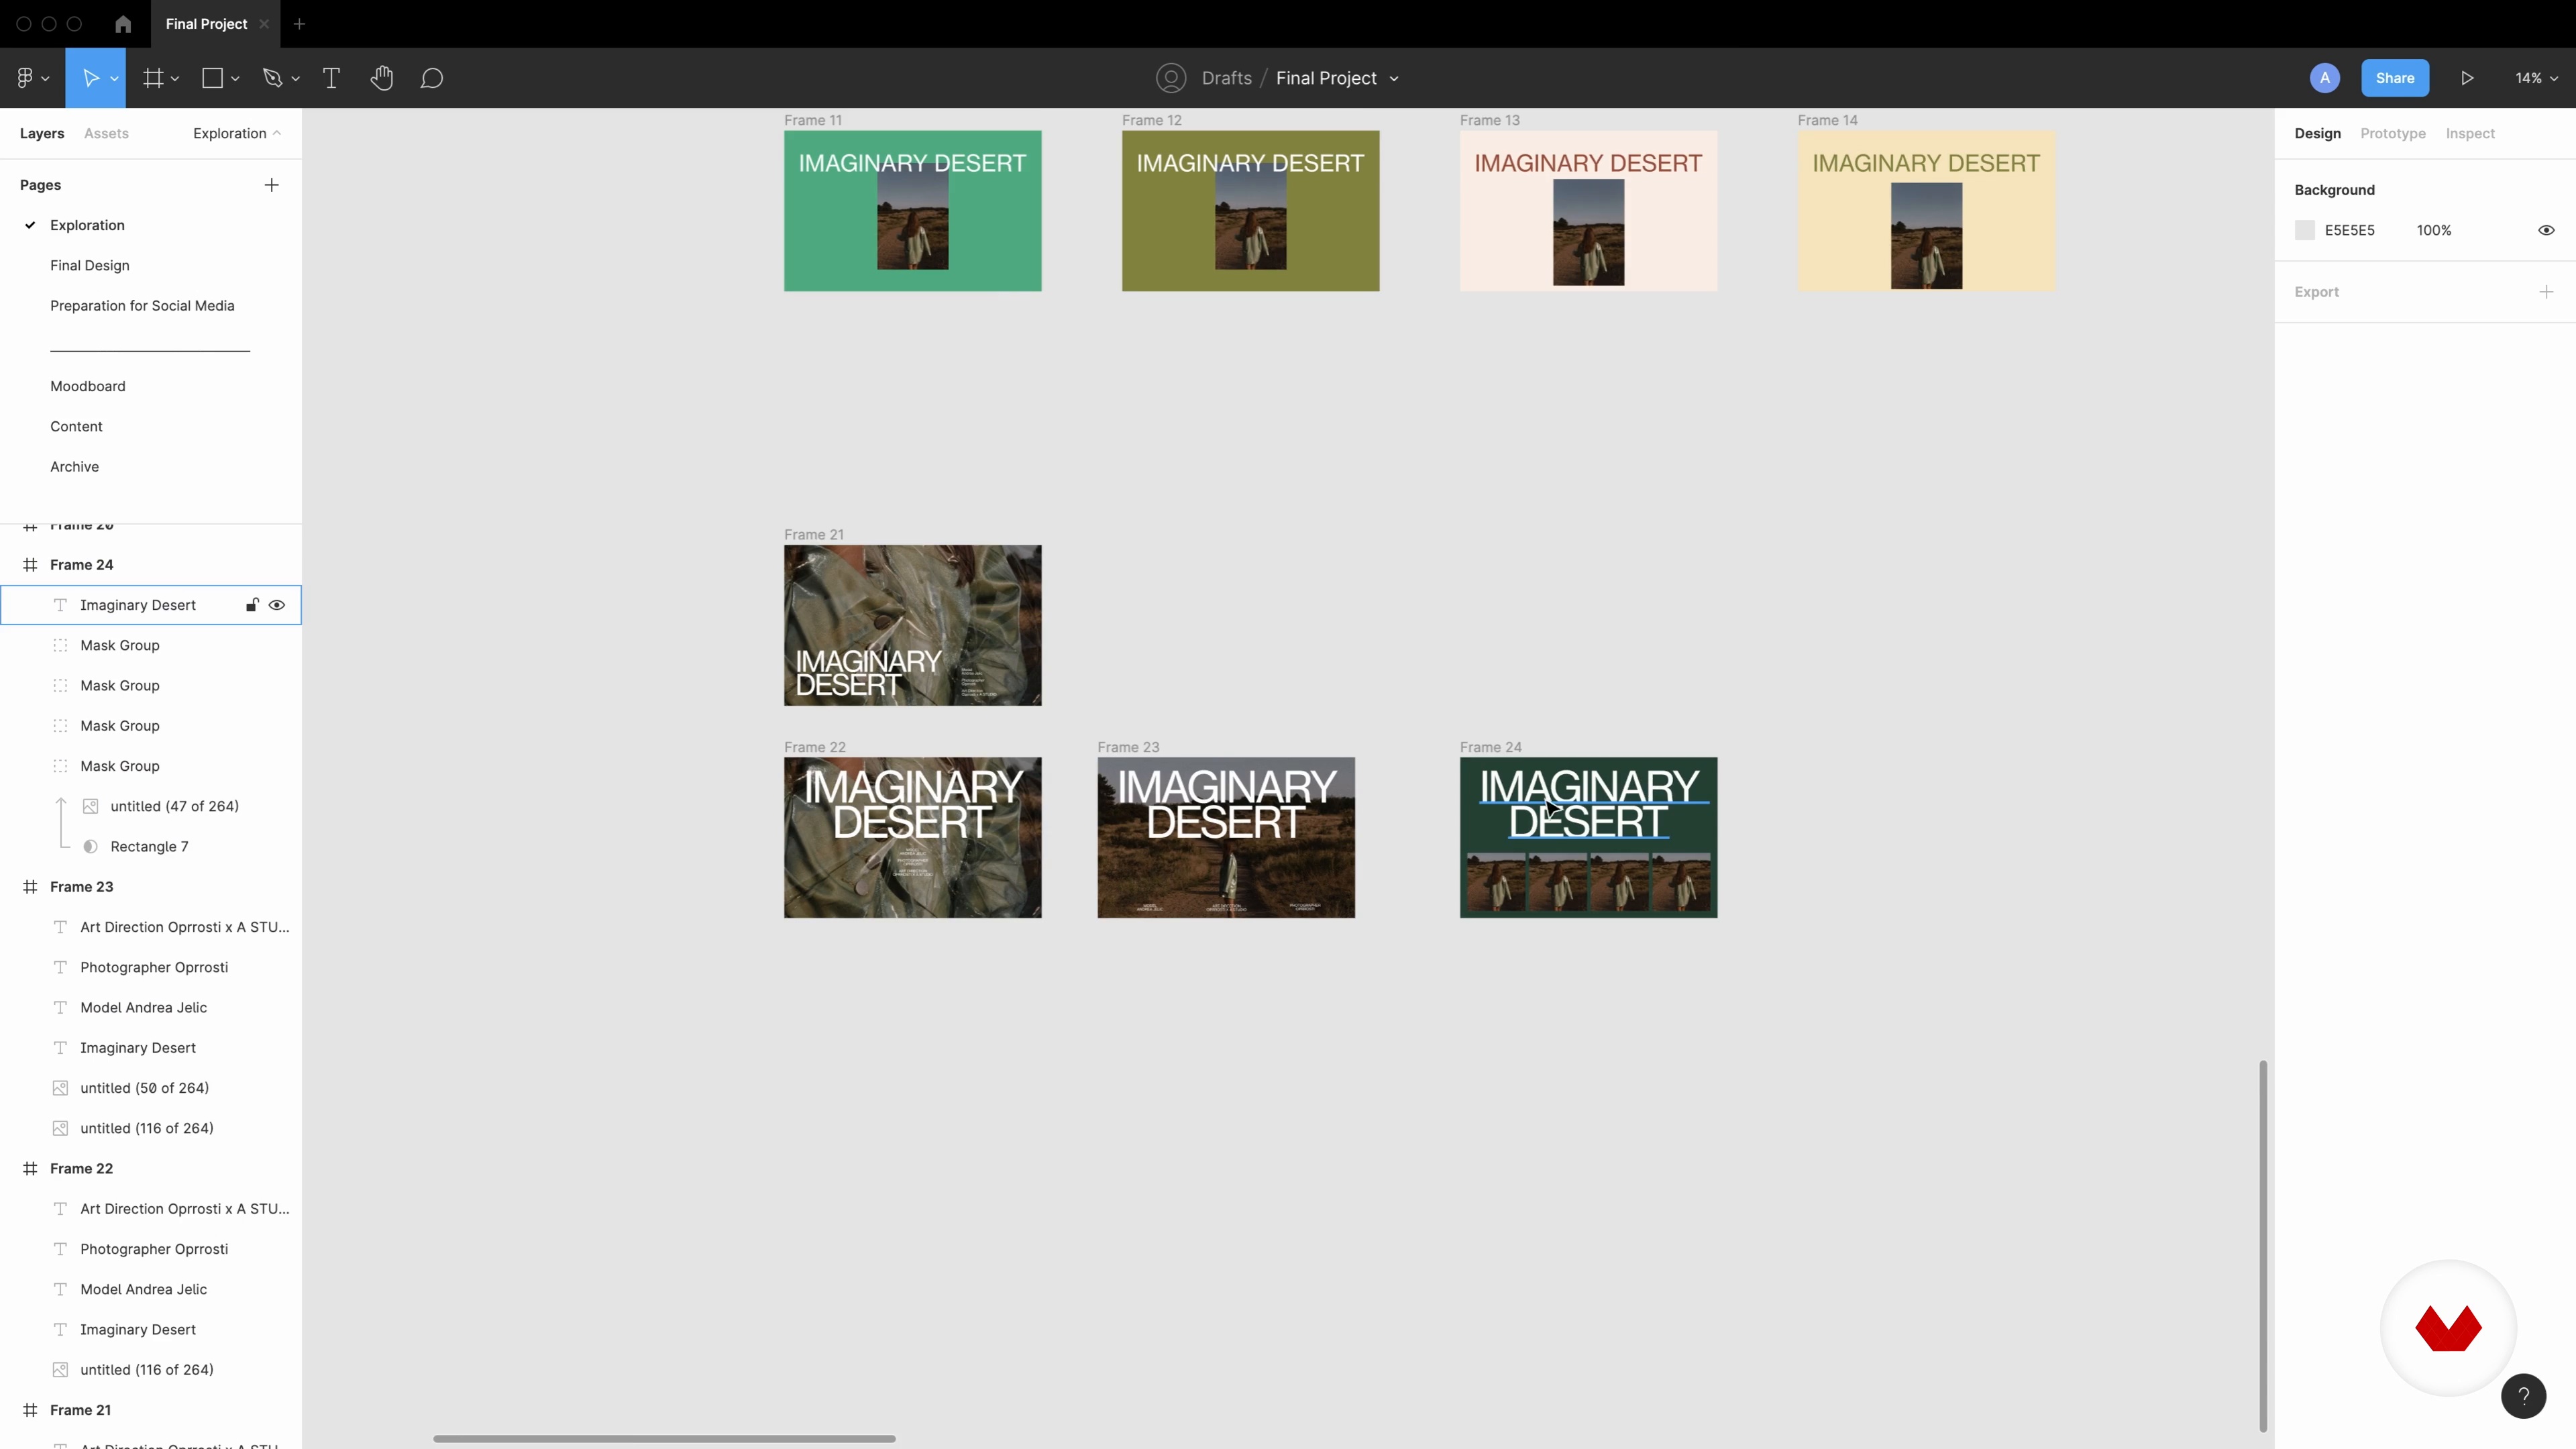Select the Frame tool
This screenshot has height=1449, width=2576.
tap(153, 78)
